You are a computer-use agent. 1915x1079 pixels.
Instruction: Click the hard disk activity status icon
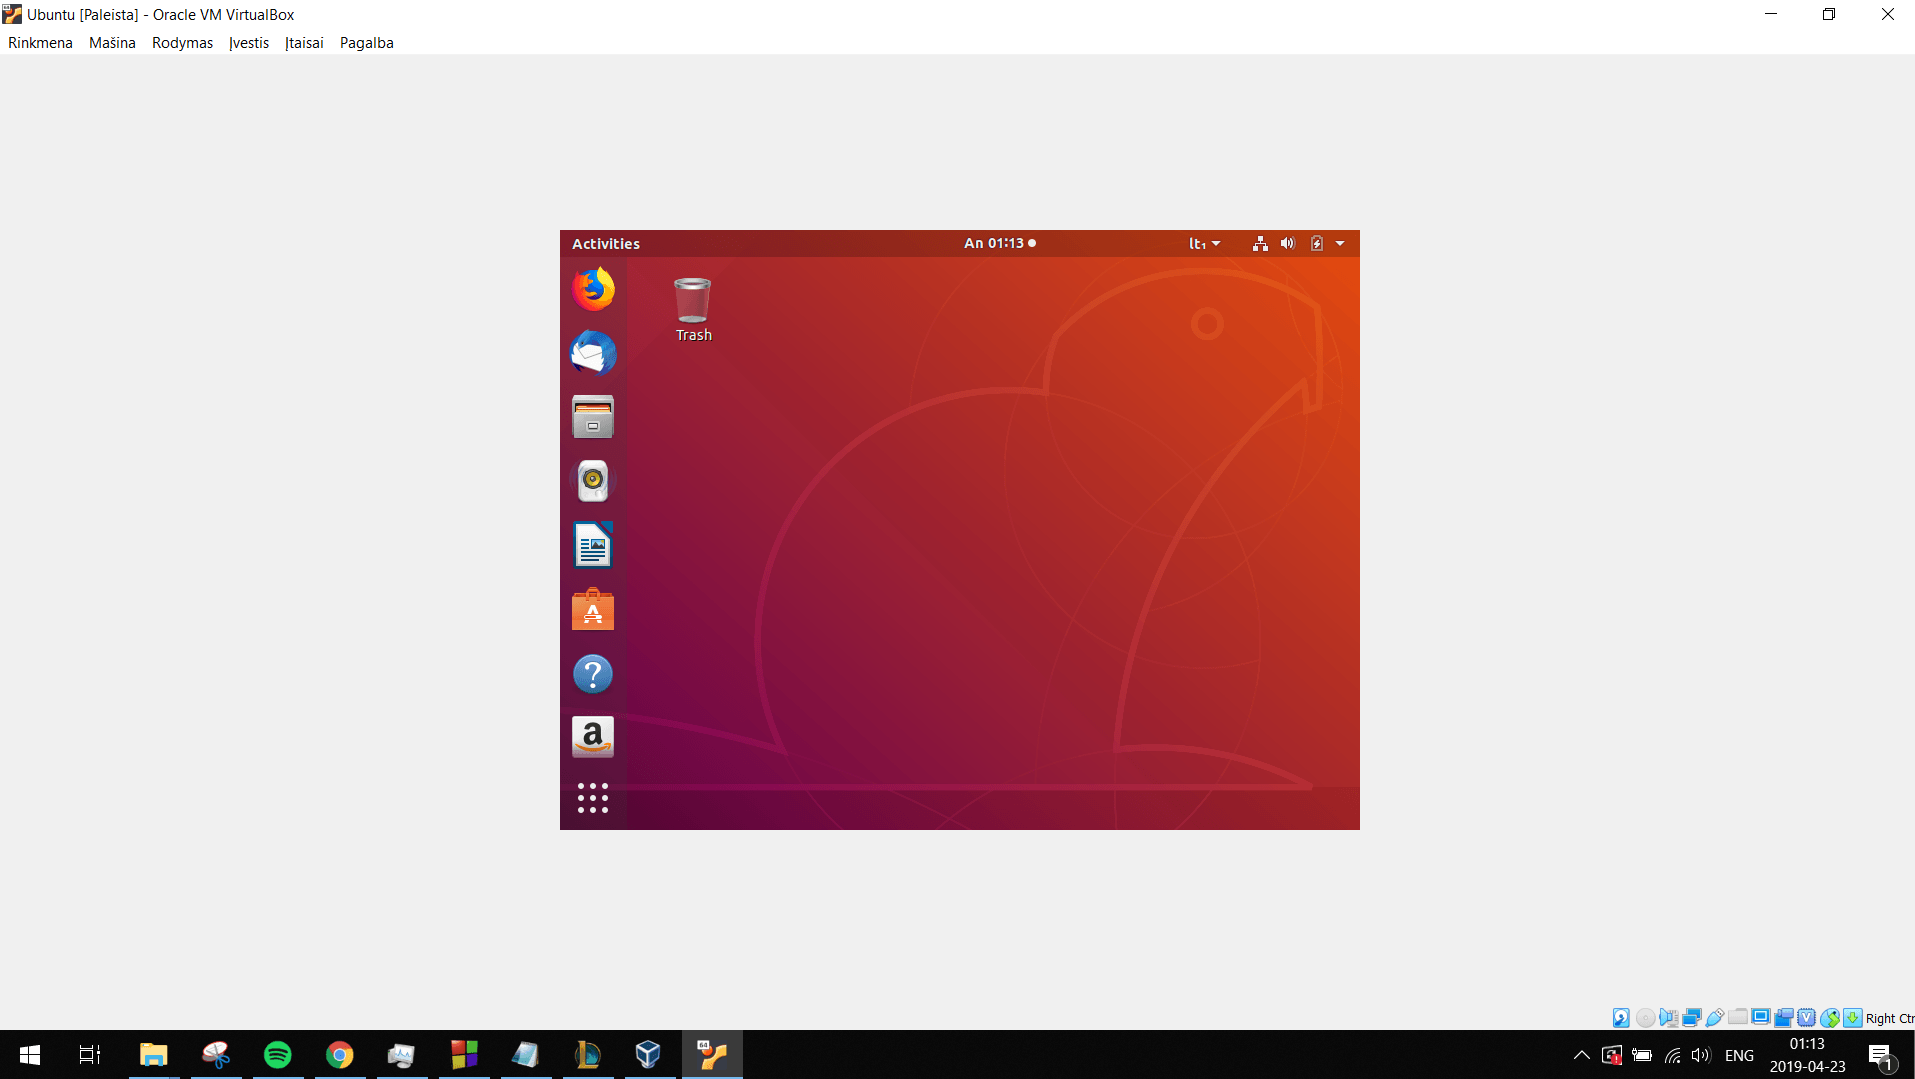(x=1620, y=1017)
